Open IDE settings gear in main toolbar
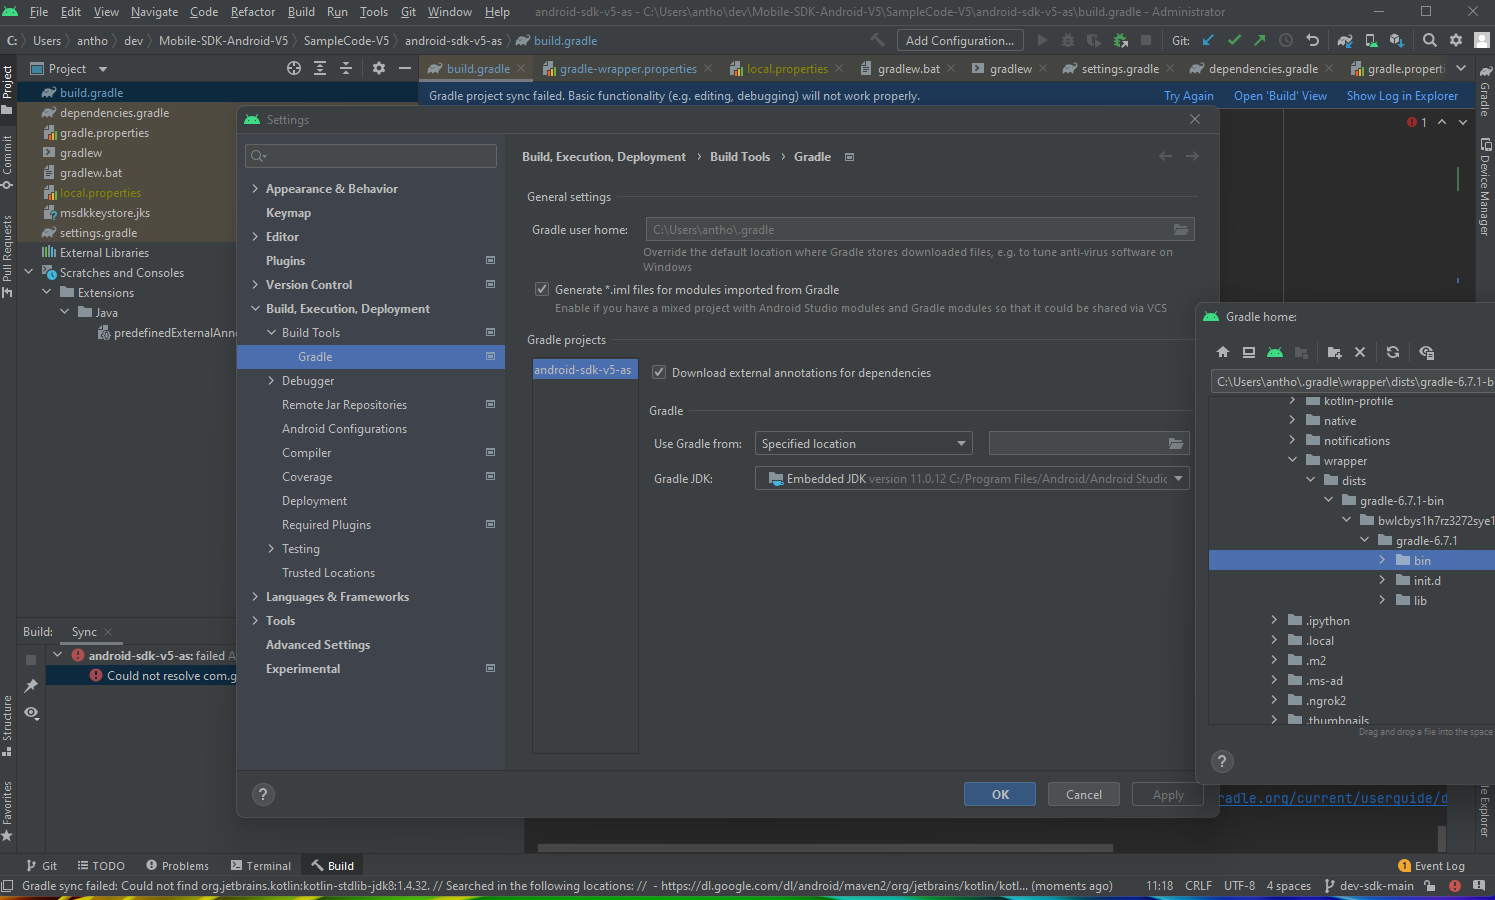1495x900 pixels. [1456, 40]
